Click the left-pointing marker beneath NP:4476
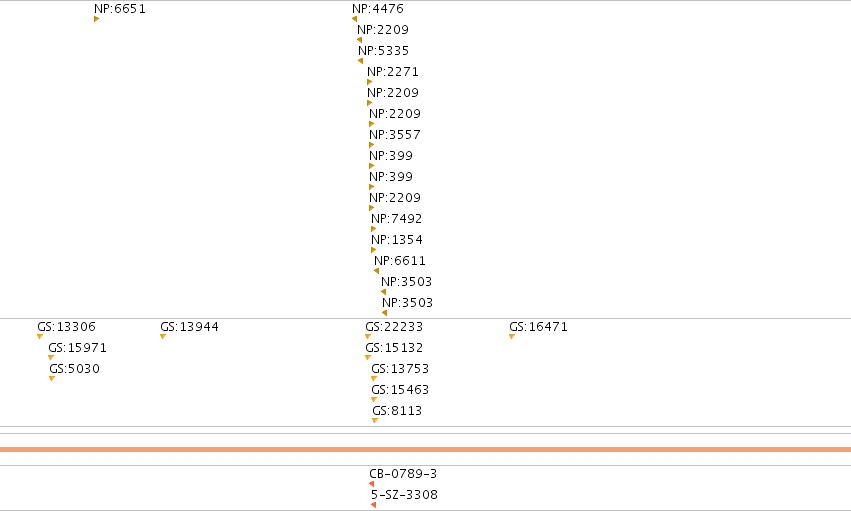This screenshot has height=511, width=851. pyautogui.click(x=354, y=20)
